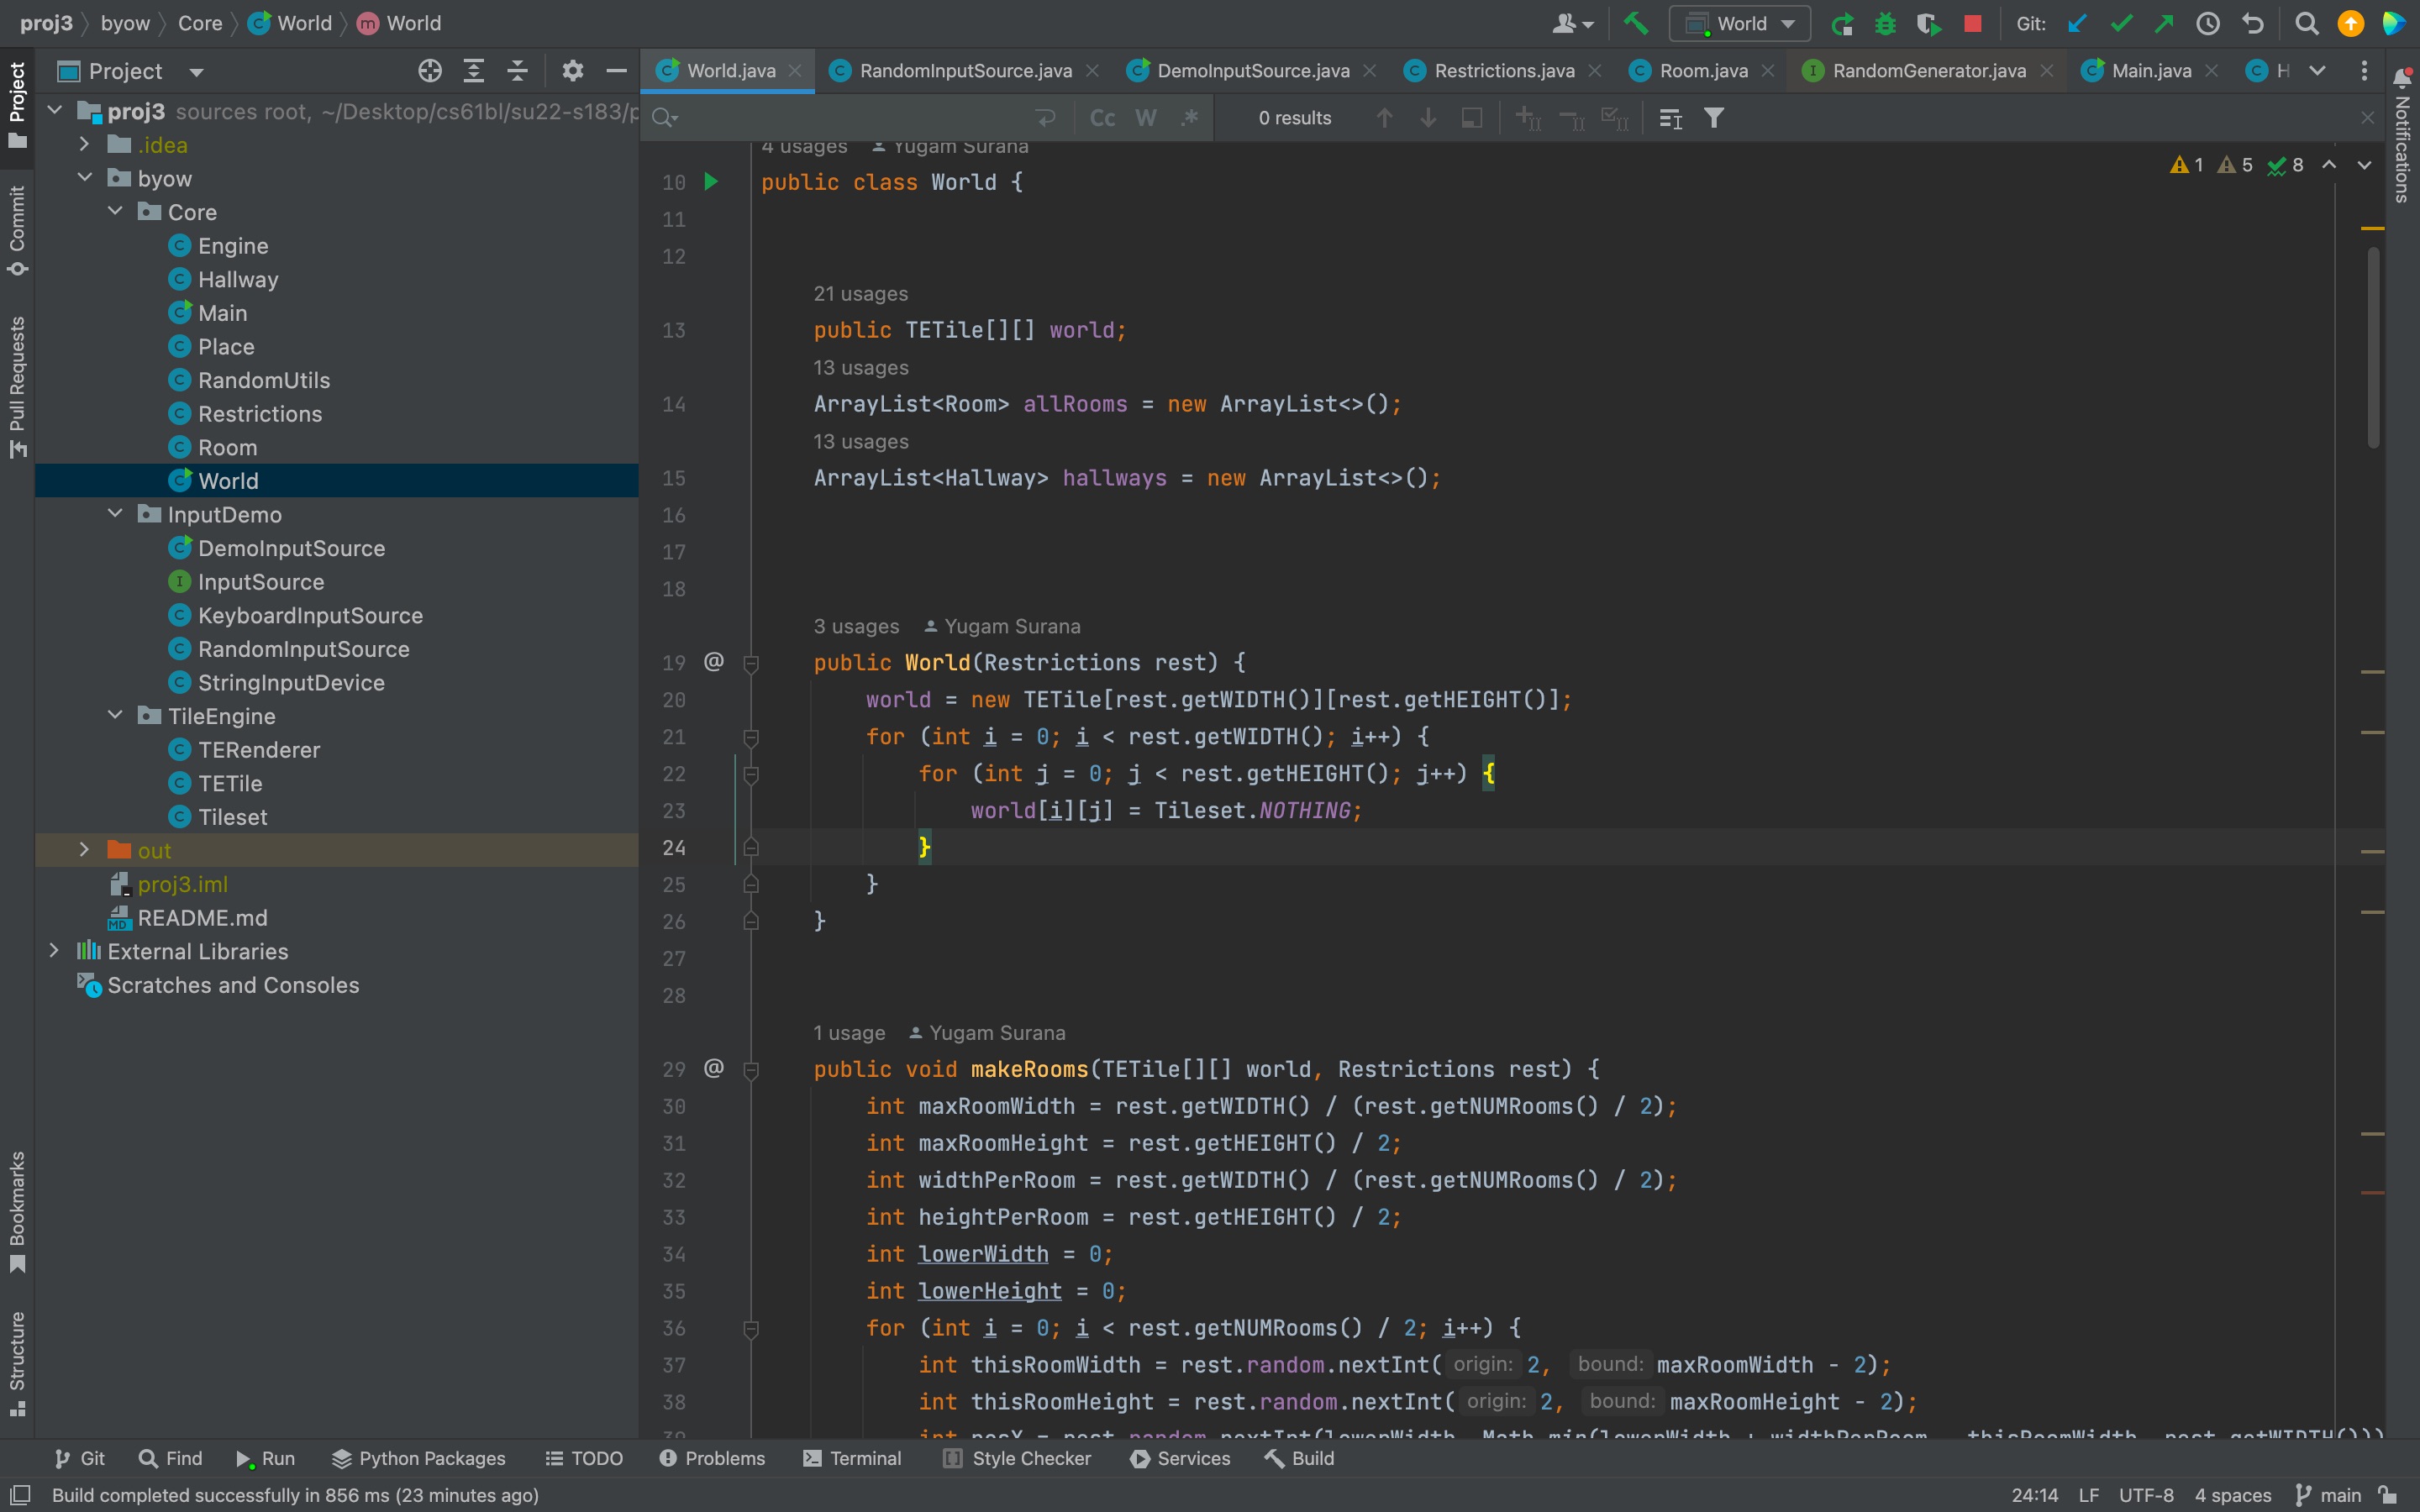Click the Debug bug icon in toolbar
The height and width of the screenshot is (1512, 2420).
coord(1885,23)
